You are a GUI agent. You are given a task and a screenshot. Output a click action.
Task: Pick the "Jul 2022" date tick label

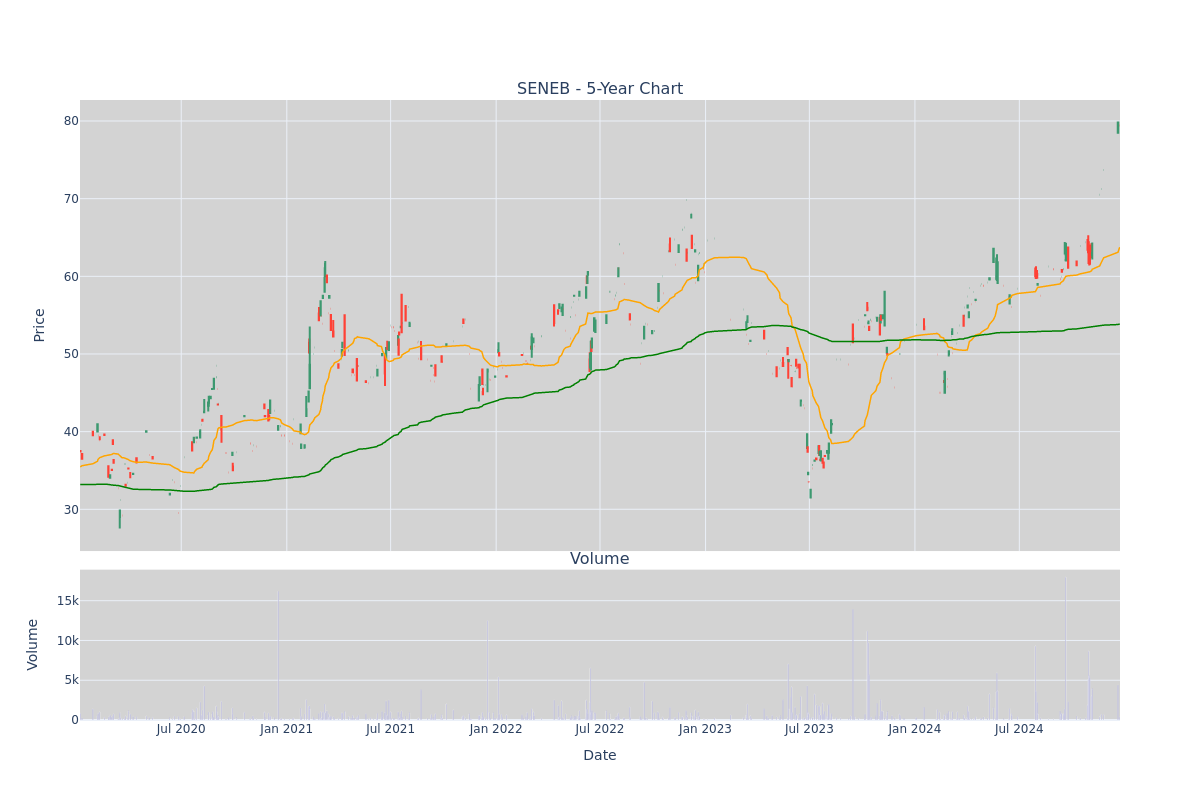[x=600, y=729]
